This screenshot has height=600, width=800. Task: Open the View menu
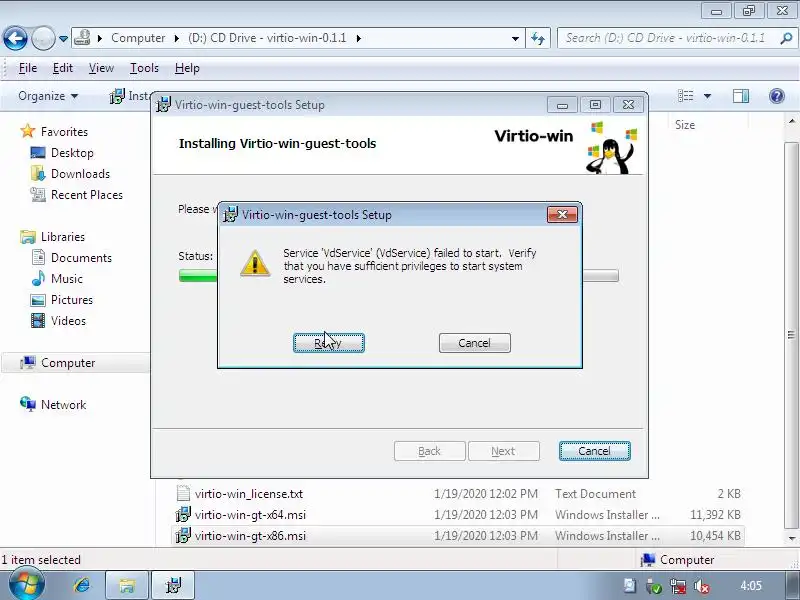coord(101,68)
